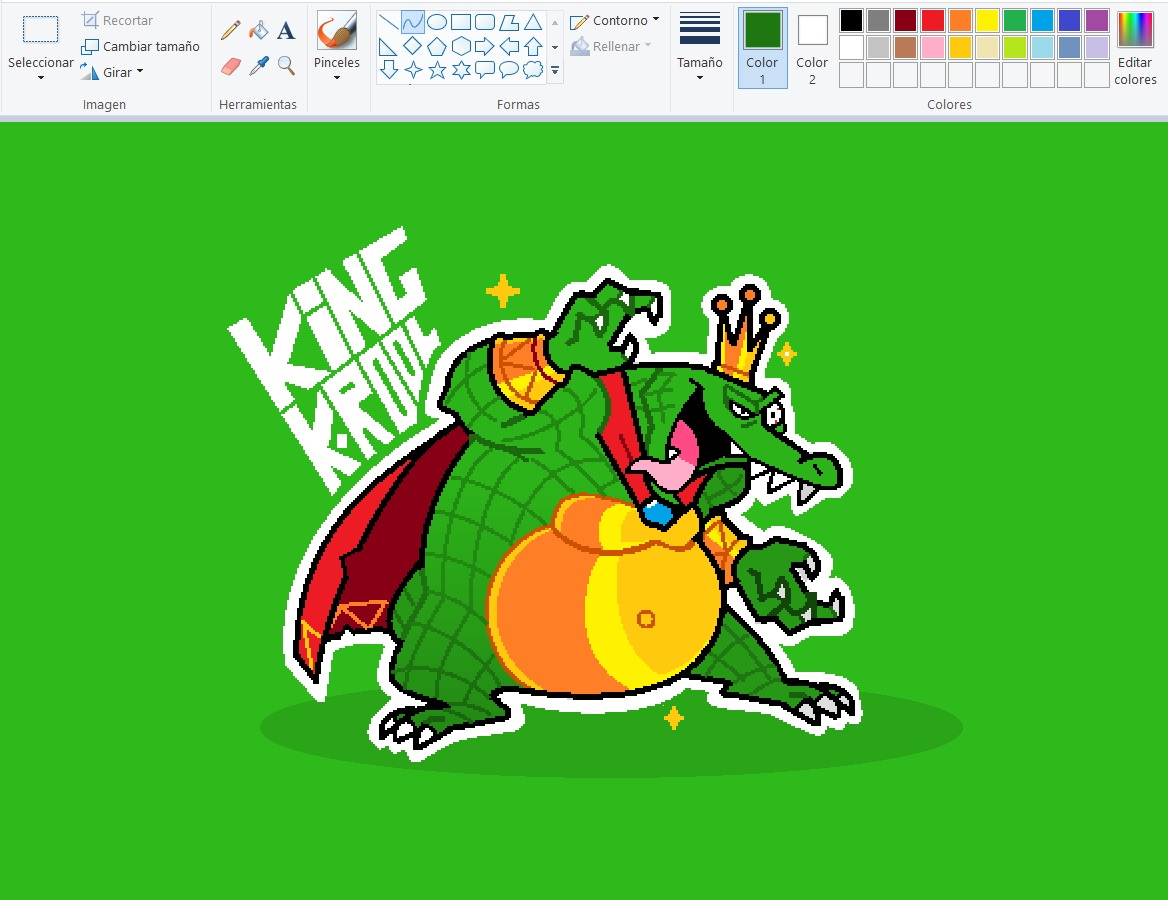Choose the Polygon shape
Viewport: 1168px width, 900px height.
[509, 22]
